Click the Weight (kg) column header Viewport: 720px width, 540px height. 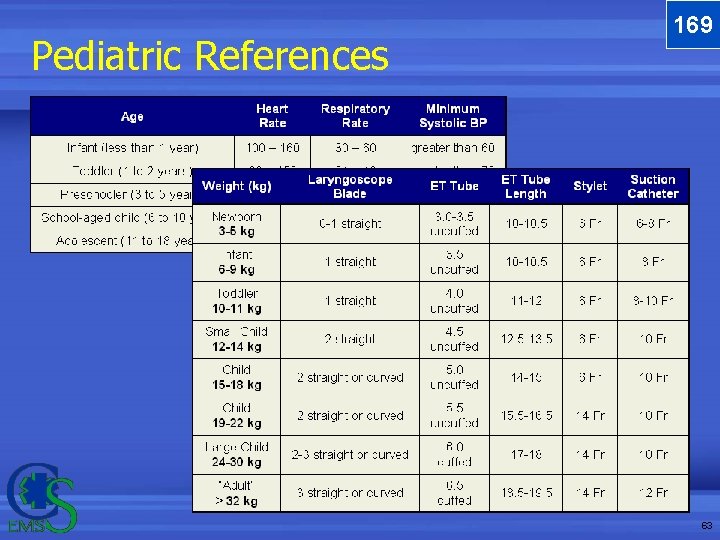pyautogui.click(x=236, y=186)
